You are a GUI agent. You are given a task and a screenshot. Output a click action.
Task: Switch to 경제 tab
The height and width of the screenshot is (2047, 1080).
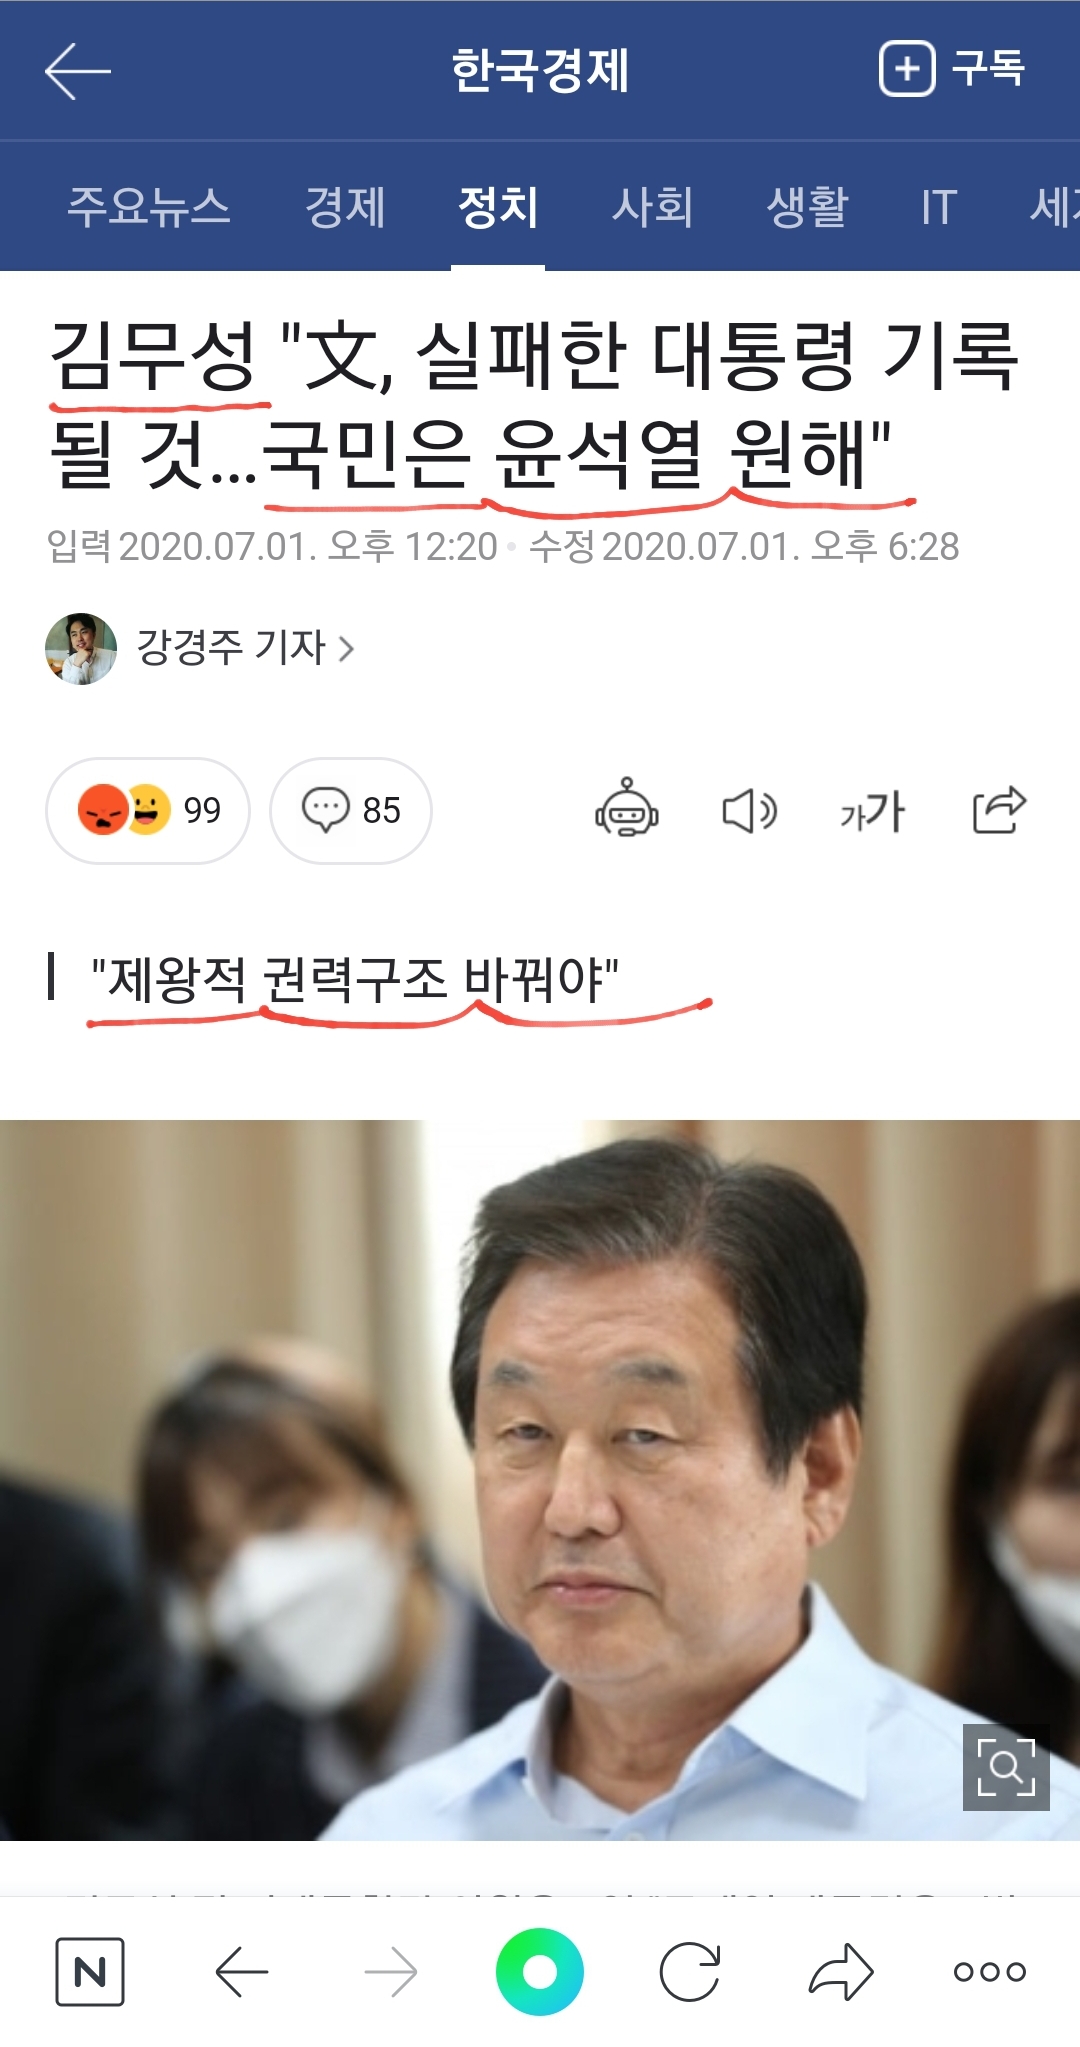(x=345, y=207)
